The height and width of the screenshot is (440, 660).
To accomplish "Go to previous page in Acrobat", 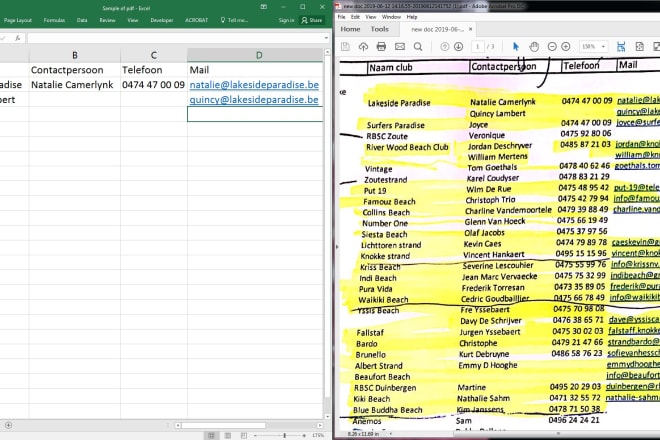I will click(x=444, y=46).
